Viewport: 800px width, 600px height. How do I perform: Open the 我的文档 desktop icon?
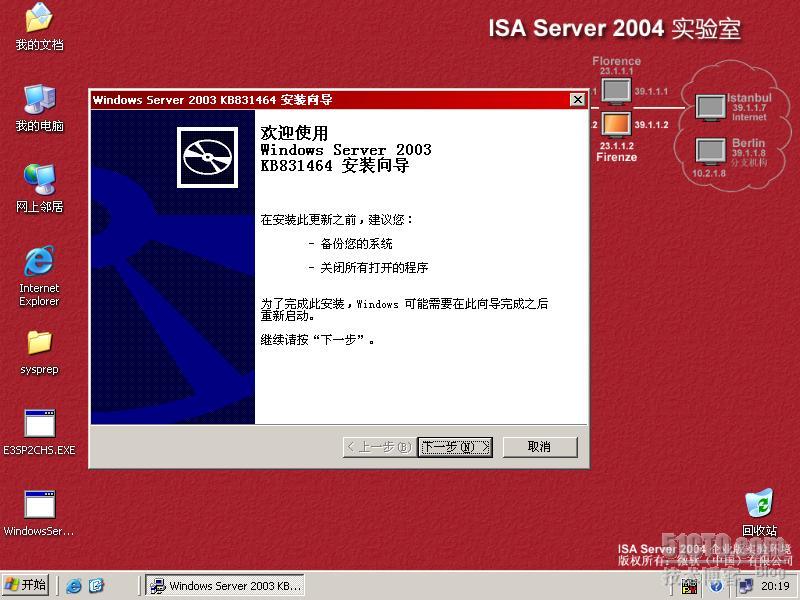[39, 27]
